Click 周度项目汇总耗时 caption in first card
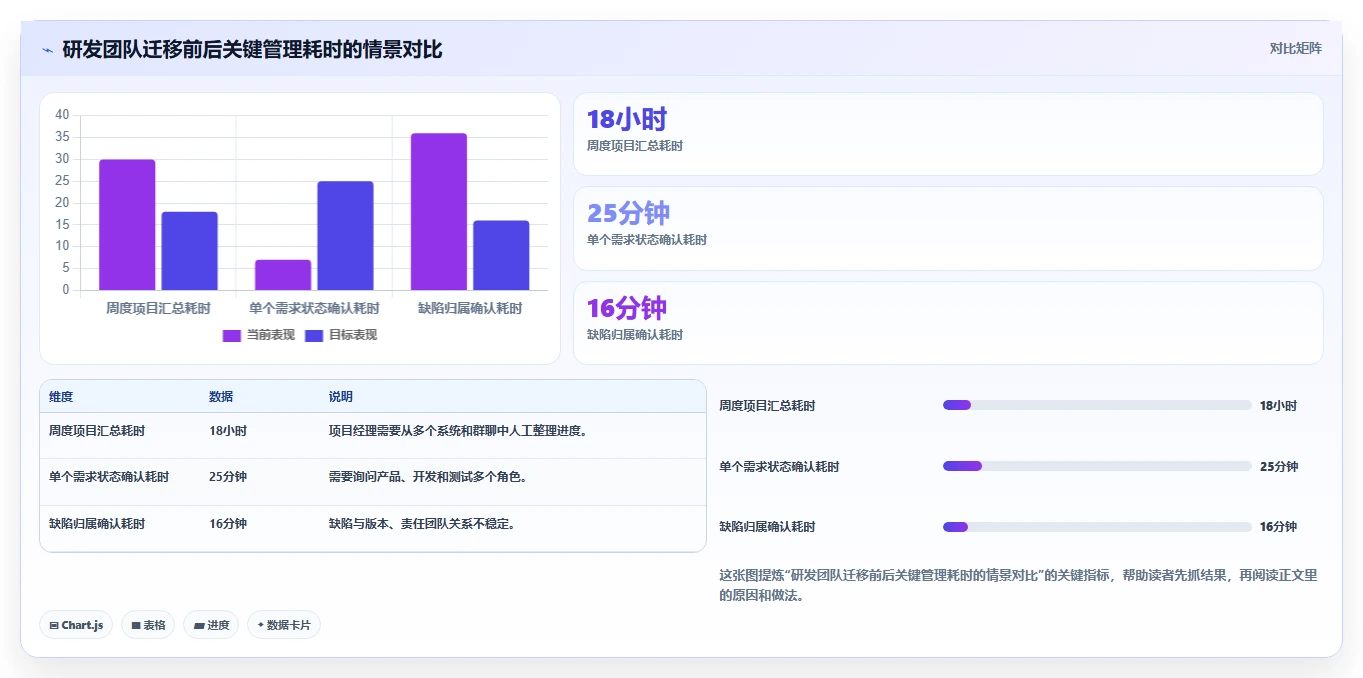The width and height of the screenshot is (1363, 678). pyautogui.click(x=635, y=146)
